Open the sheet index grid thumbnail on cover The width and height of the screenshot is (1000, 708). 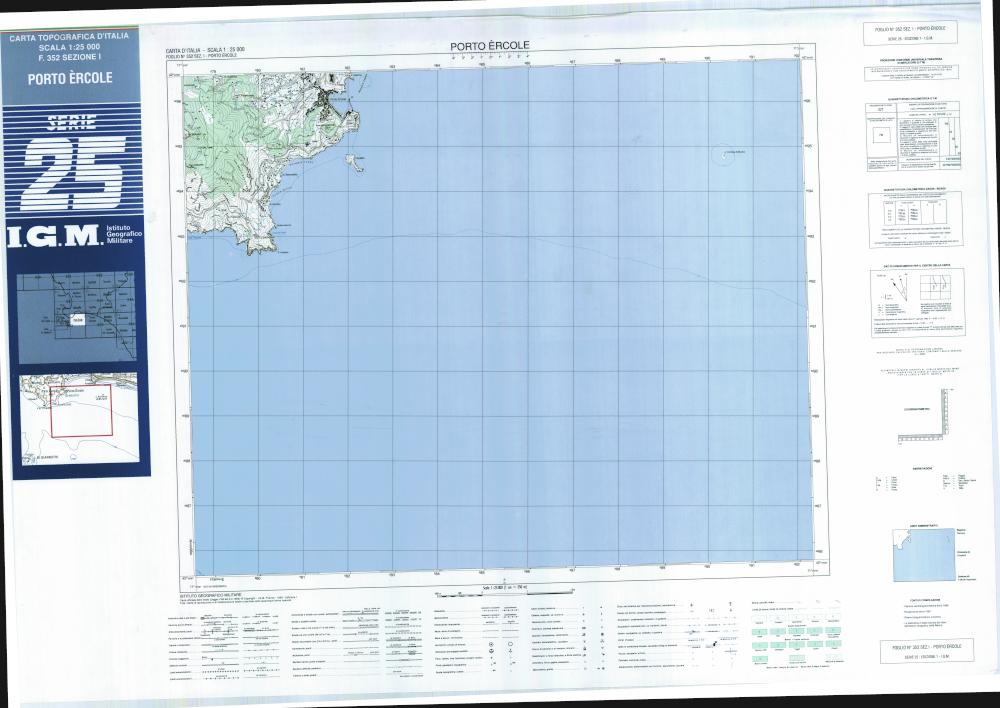(77, 317)
